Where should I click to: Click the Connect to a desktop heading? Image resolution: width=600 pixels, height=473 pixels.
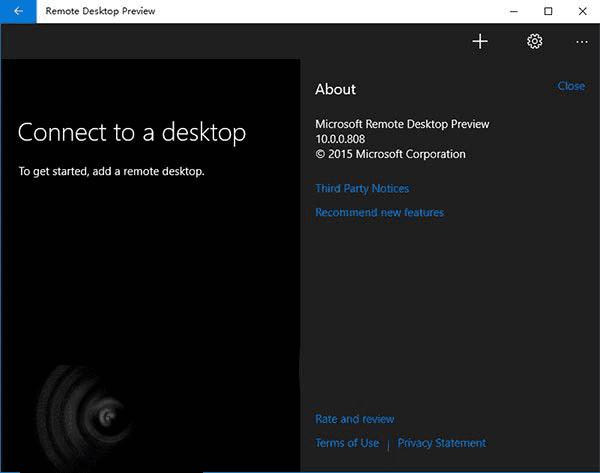[132, 132]
